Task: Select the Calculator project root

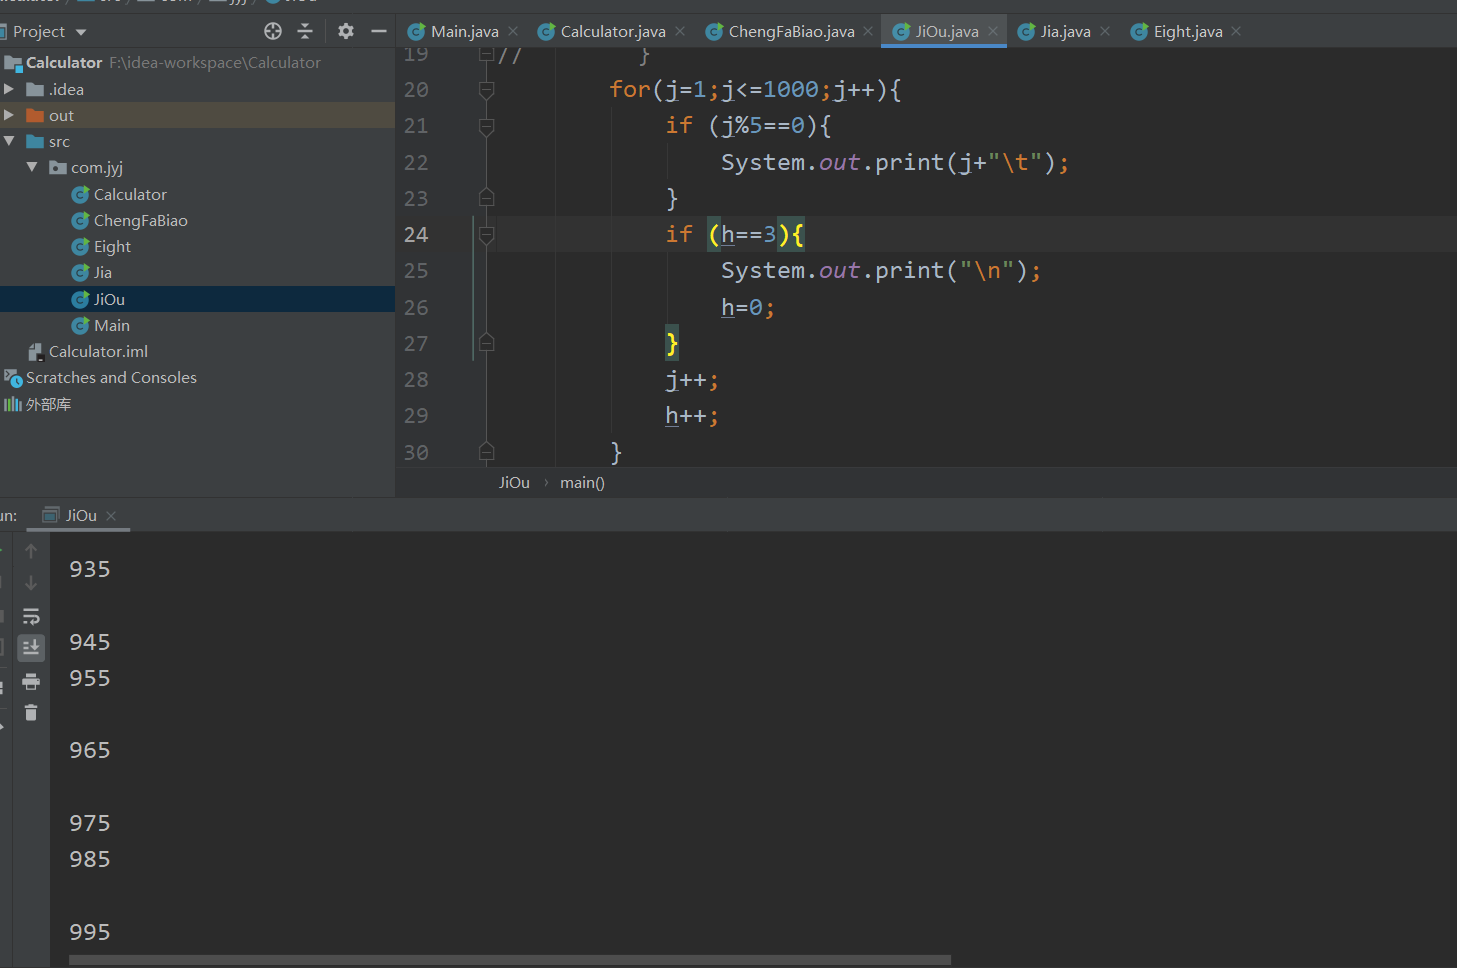Action: [x=197, y=63]
